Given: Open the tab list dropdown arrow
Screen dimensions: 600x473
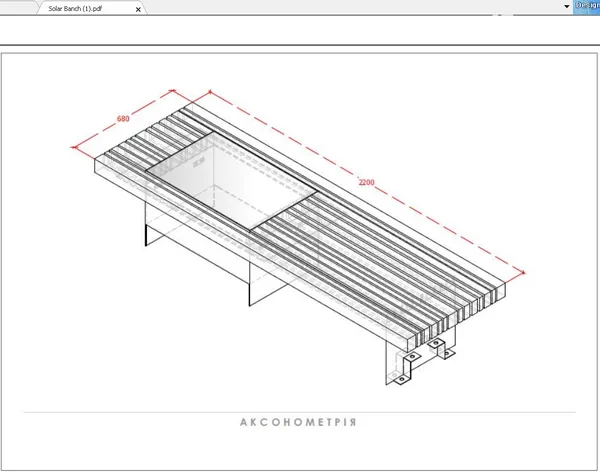Looking at the screenshot, I should 567,7.
